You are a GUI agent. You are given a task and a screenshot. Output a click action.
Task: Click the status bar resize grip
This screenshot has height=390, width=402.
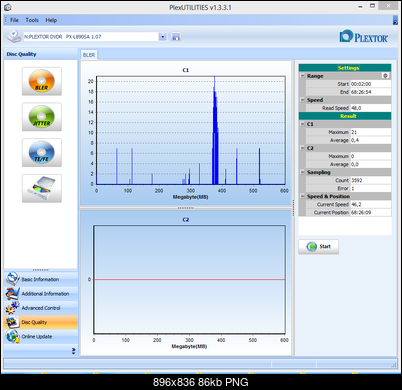(394, 365)
